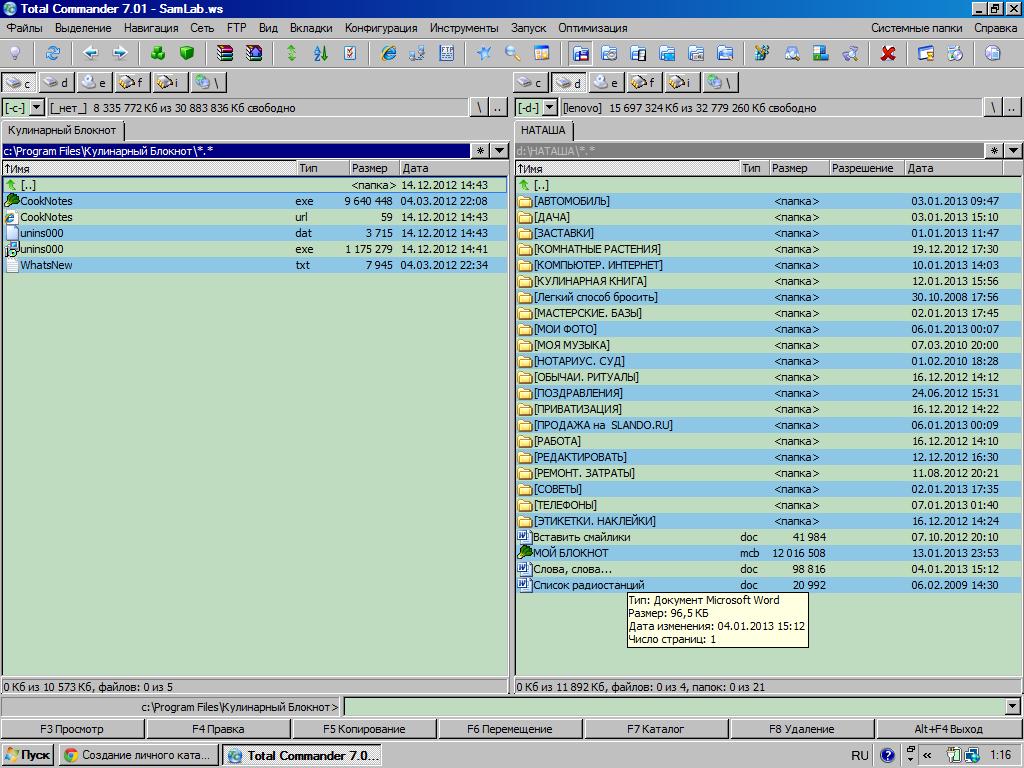Image resolution: width=1024 pixels, height=768 pixels.
Task: Select the МОЙ БЛОКНОТ mcb file
Action: [x=768, y=552]
